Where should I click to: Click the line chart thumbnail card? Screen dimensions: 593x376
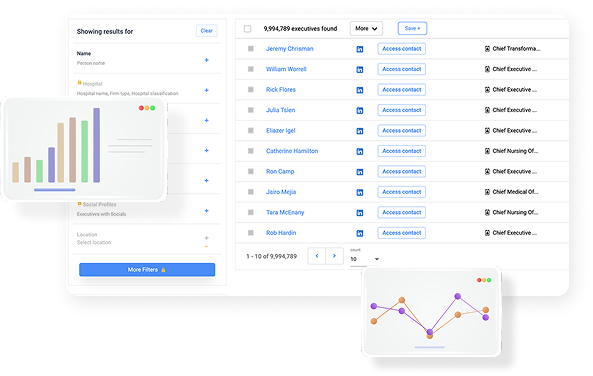(431, 312)
